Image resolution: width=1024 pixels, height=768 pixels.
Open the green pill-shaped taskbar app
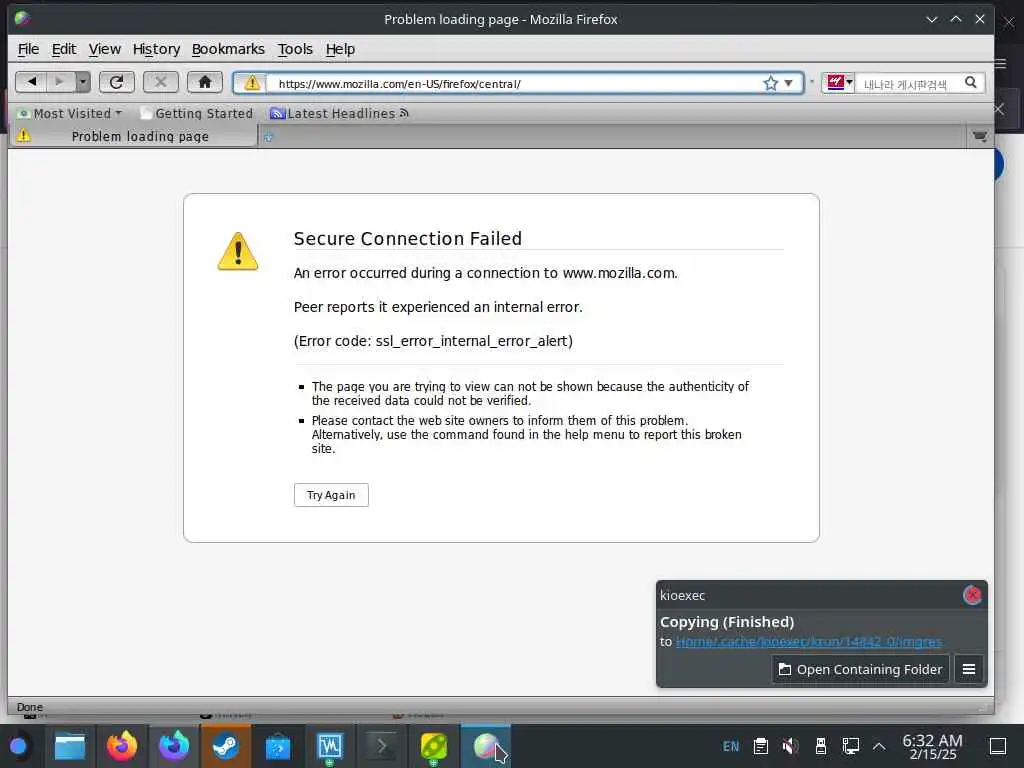tap(434, 746)
